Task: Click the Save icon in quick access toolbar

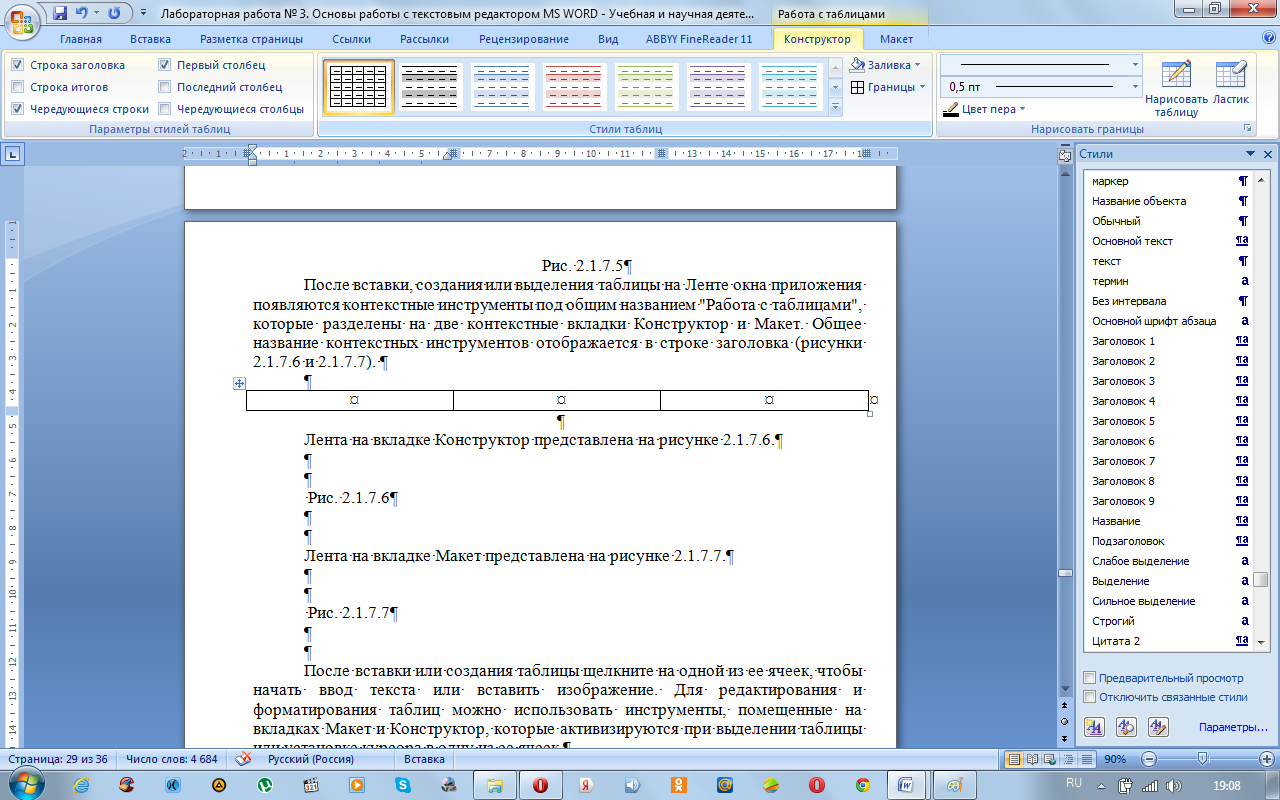Action: (60, 14)
